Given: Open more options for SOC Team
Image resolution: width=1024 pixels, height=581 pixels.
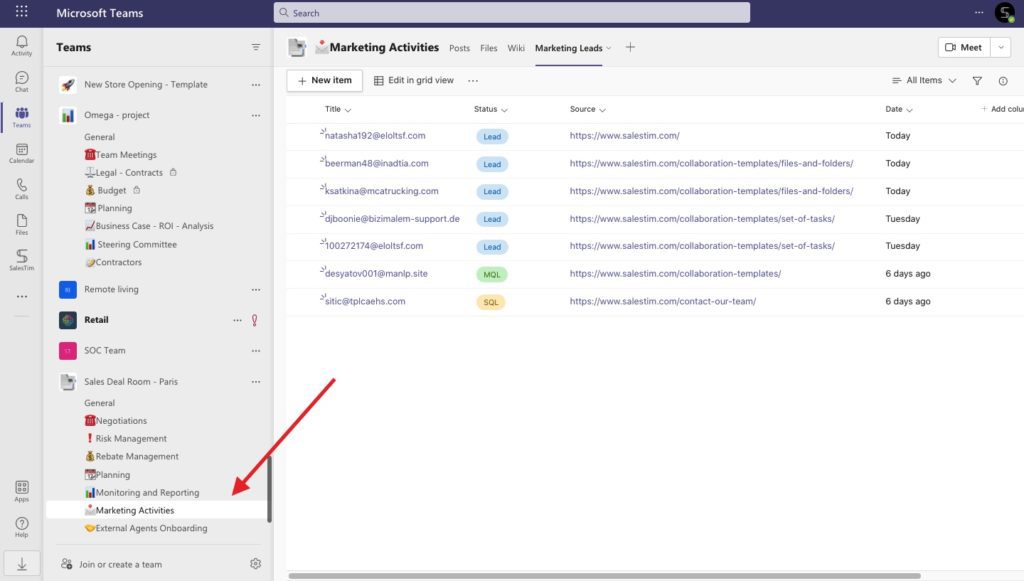Looking at the screenshot, I should tap(256, 351).
